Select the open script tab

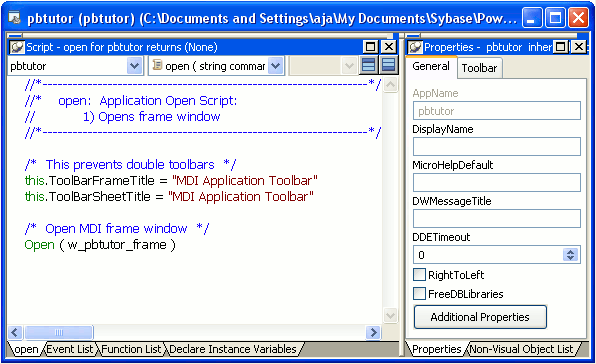pyautogui.click(x=26, y=349)
